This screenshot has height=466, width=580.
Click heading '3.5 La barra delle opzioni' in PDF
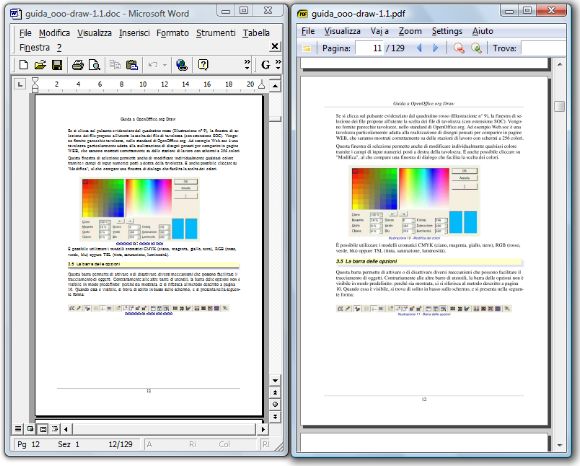(366, 261)
